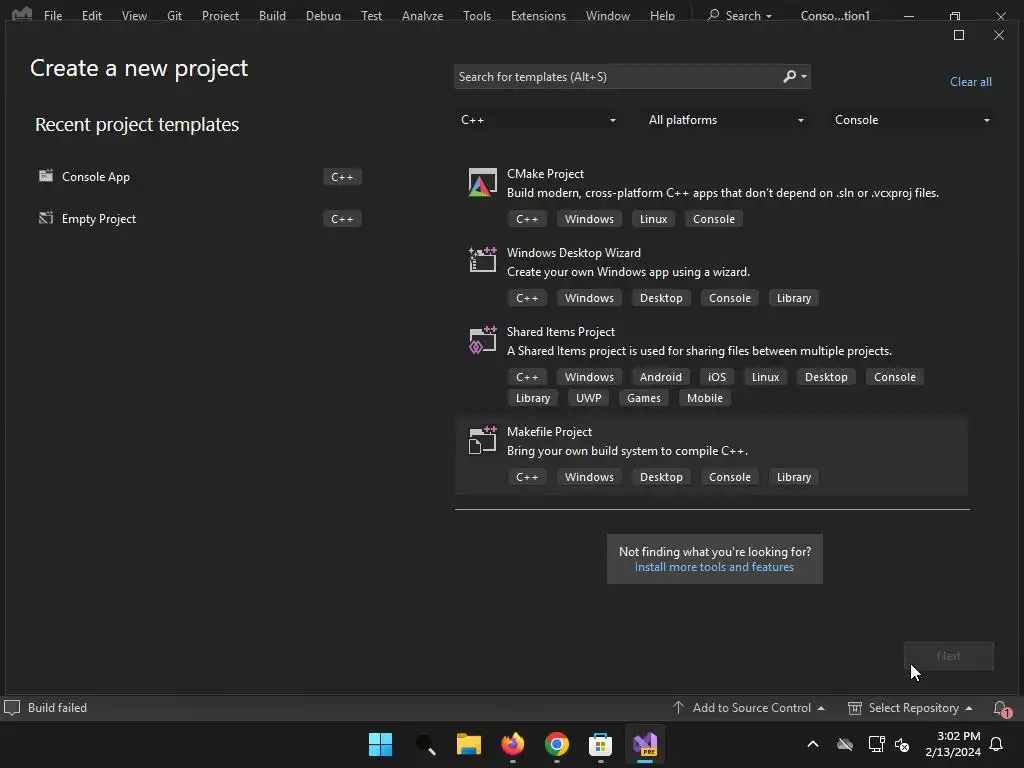Click the Clear all filters link

(970, 82)
